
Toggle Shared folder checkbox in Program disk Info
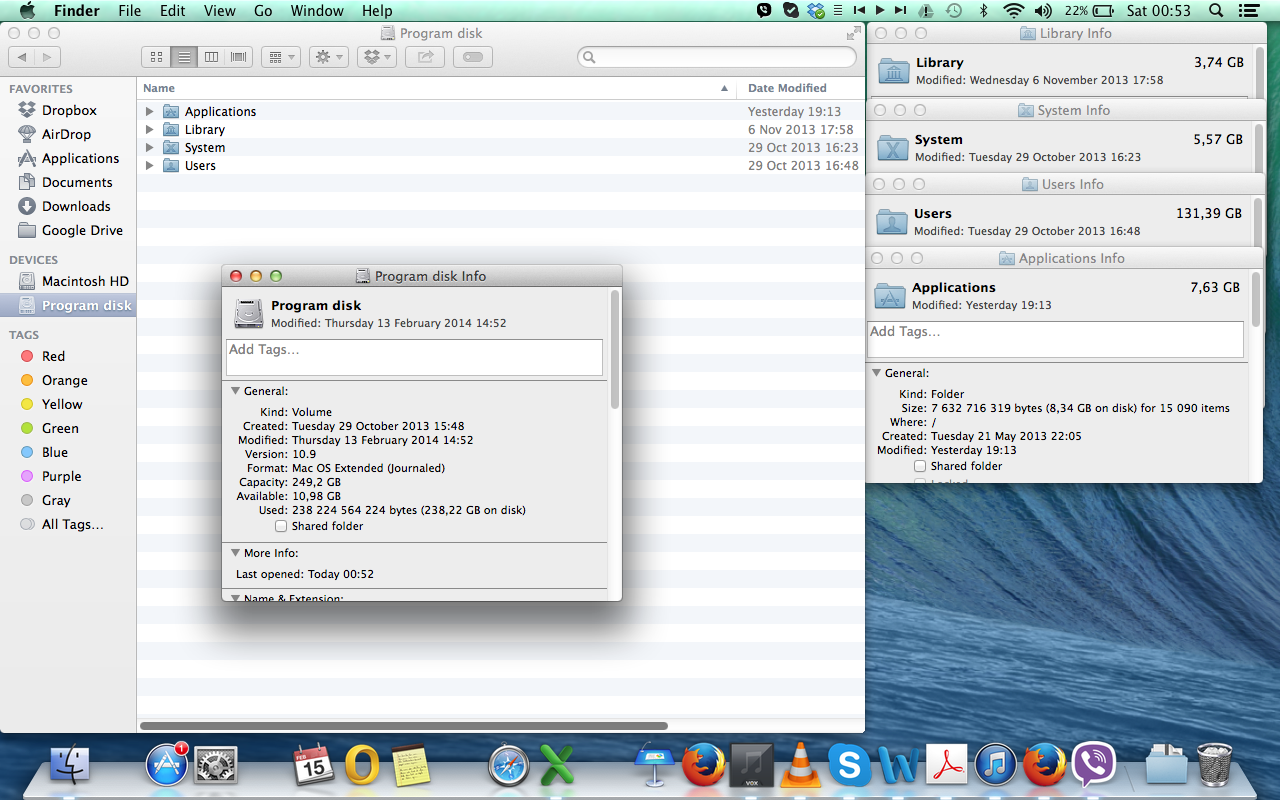pyautogui.click(x=281, y=526)
